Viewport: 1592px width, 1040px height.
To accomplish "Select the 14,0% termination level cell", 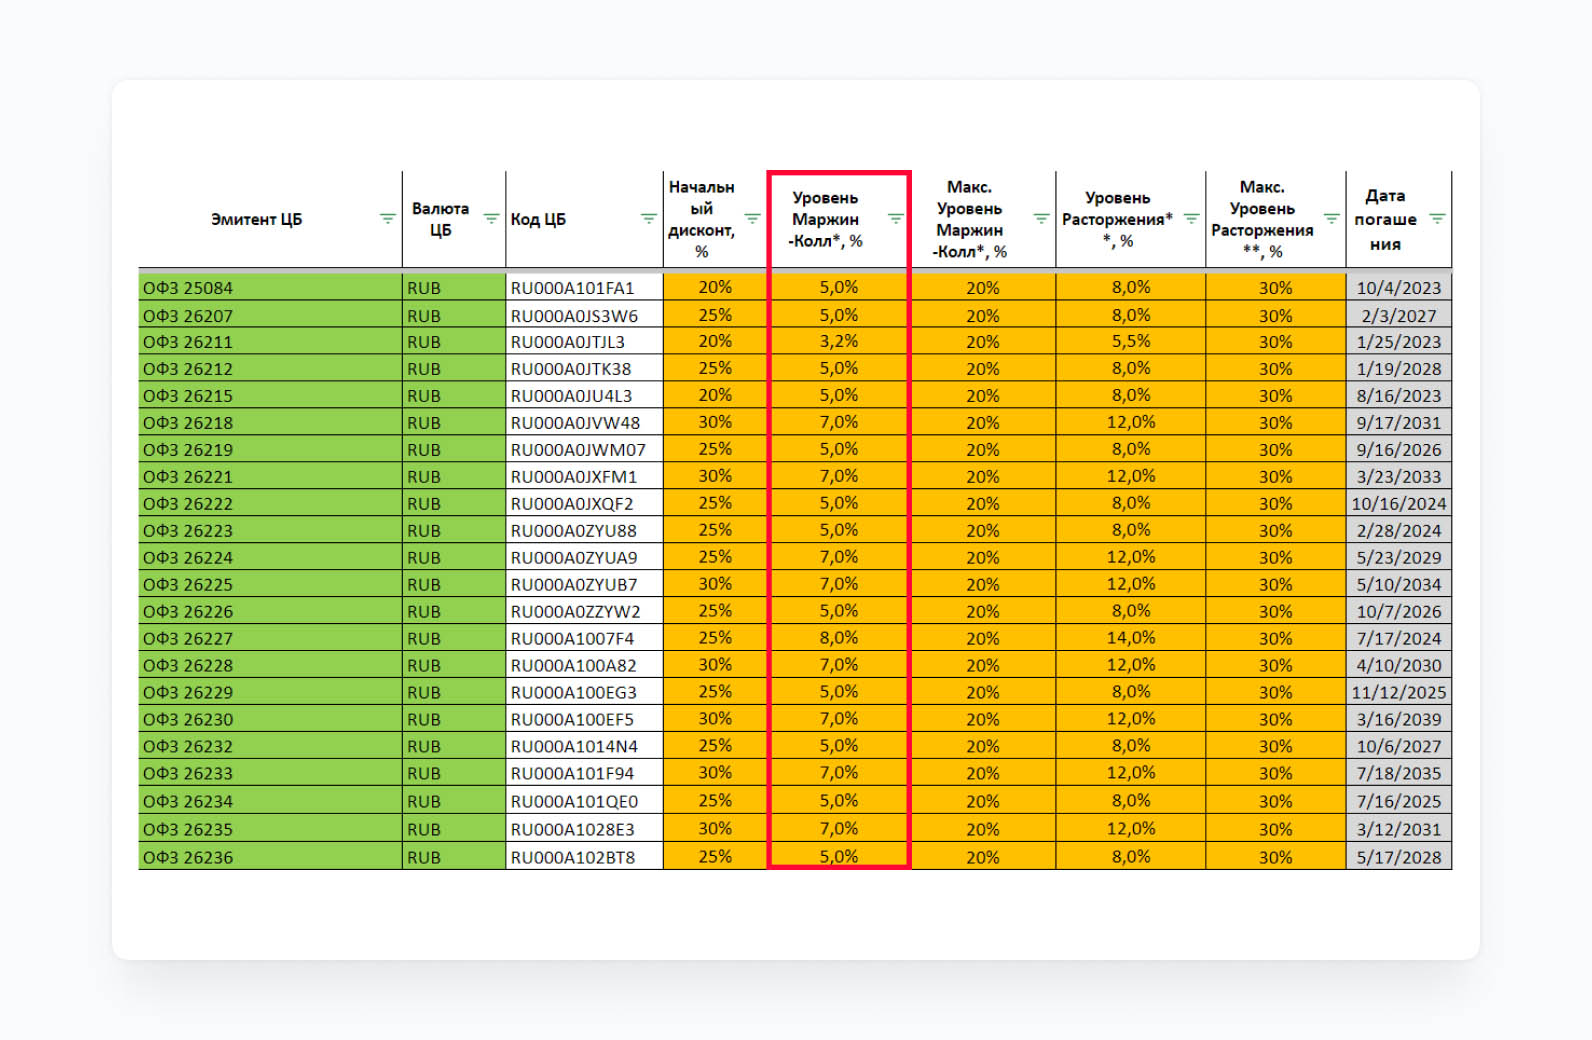I will 1130,638.
